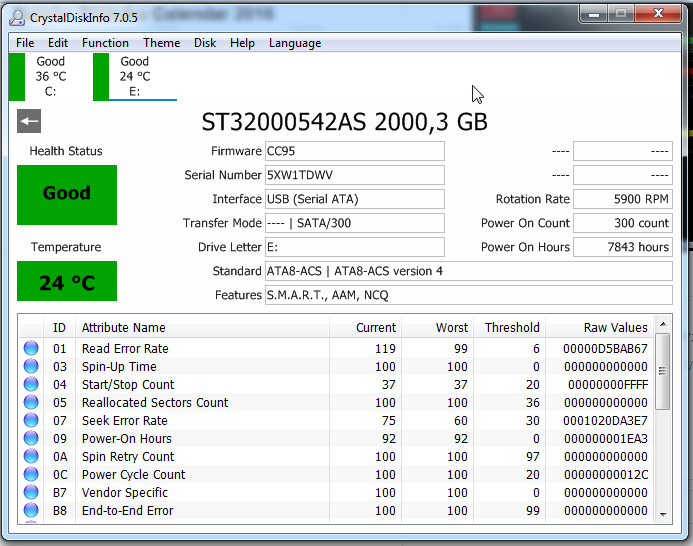Switch to the C: disk tab
This screenshot has width=693, height=546.
click(x=49, y=77)
